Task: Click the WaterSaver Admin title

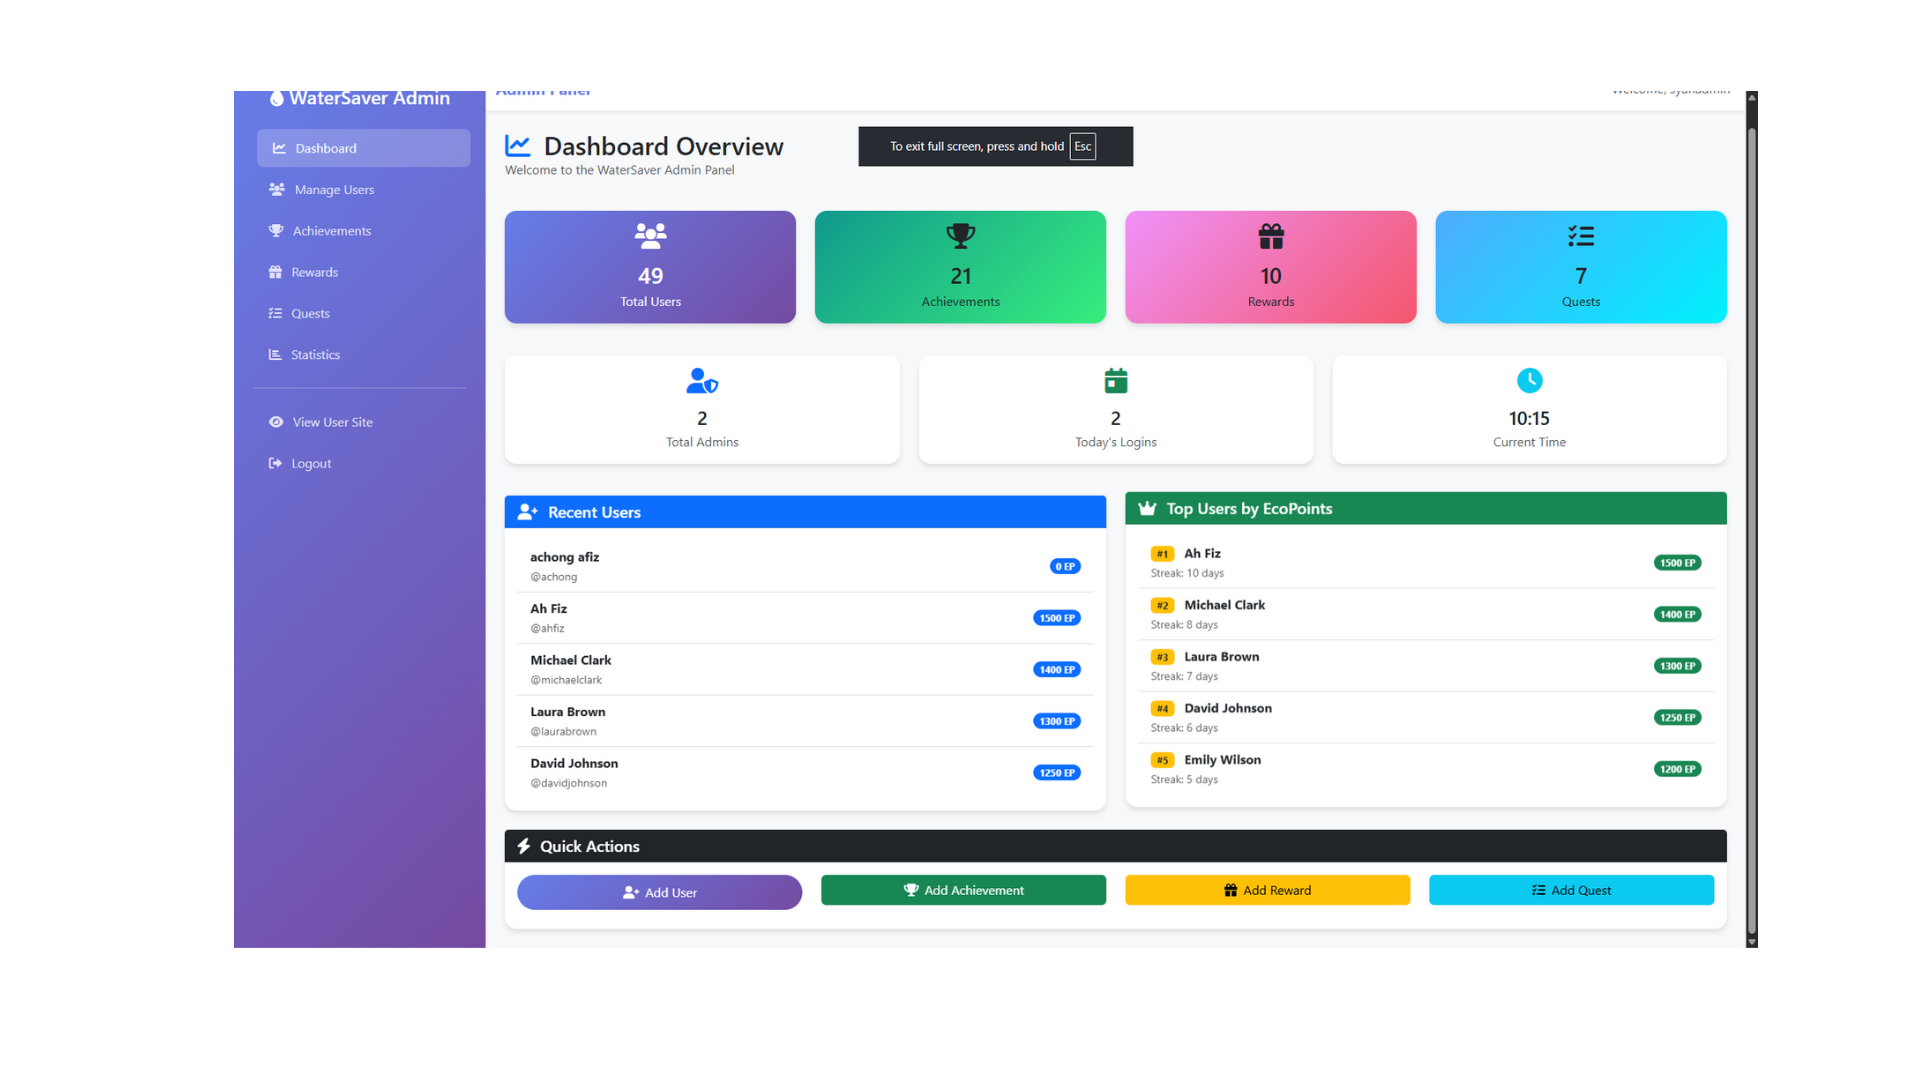Action: [369, 98]
